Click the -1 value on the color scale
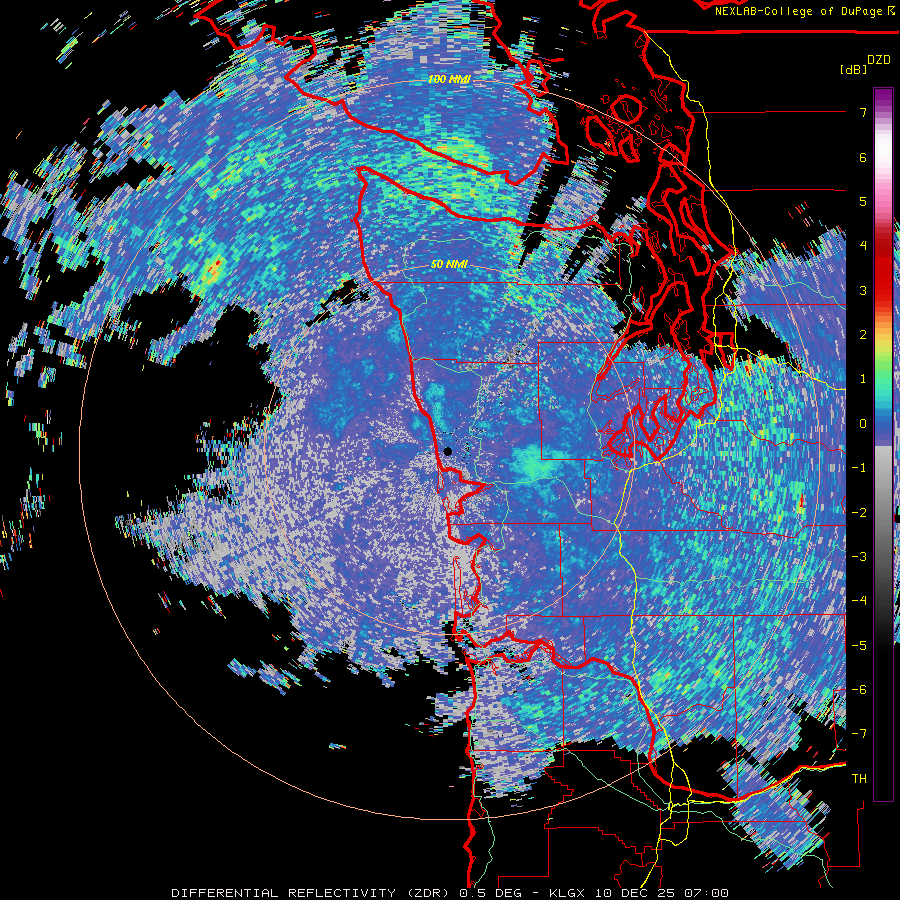900x900 pixels. (859, 468)
